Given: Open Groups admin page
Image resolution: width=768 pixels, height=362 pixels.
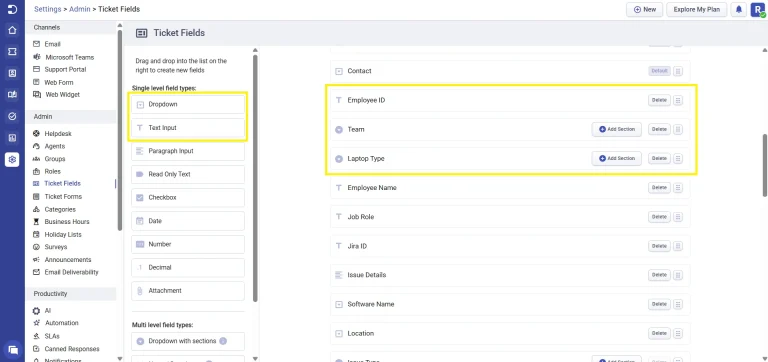Looking at the screenshot, I should (55, 159).
